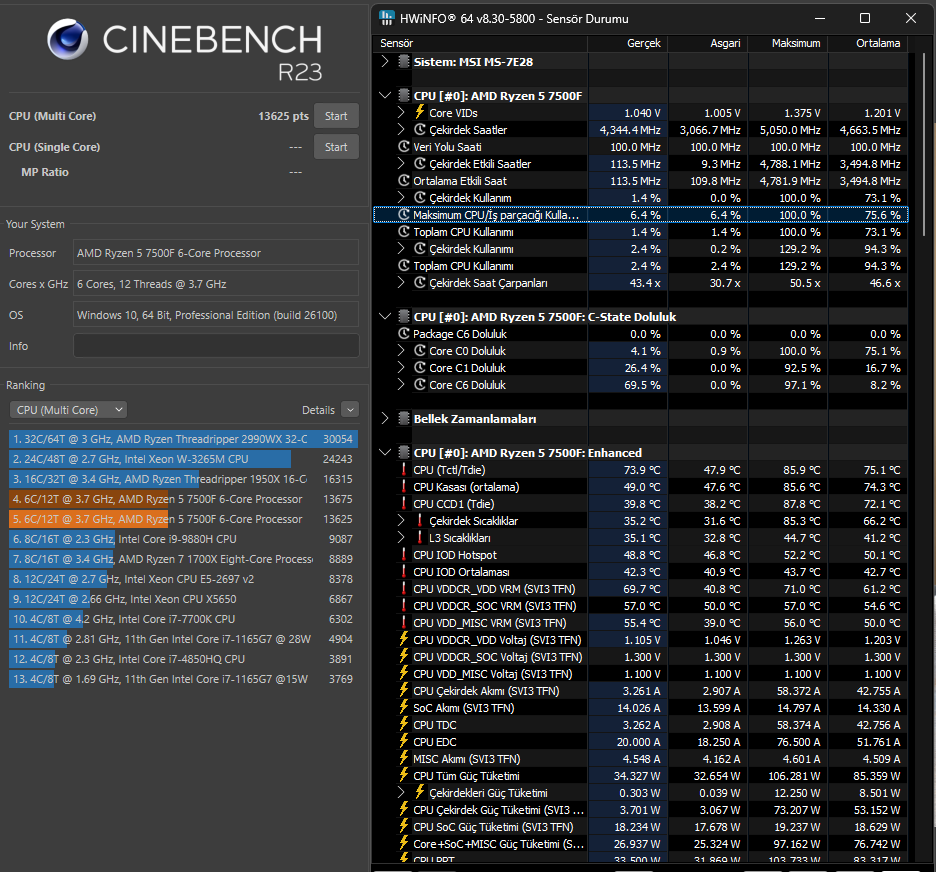Click chip icon next to Sistem: MSI MS-7E28
Viewport: 936px width, 872px height.
tap(404, 61)
